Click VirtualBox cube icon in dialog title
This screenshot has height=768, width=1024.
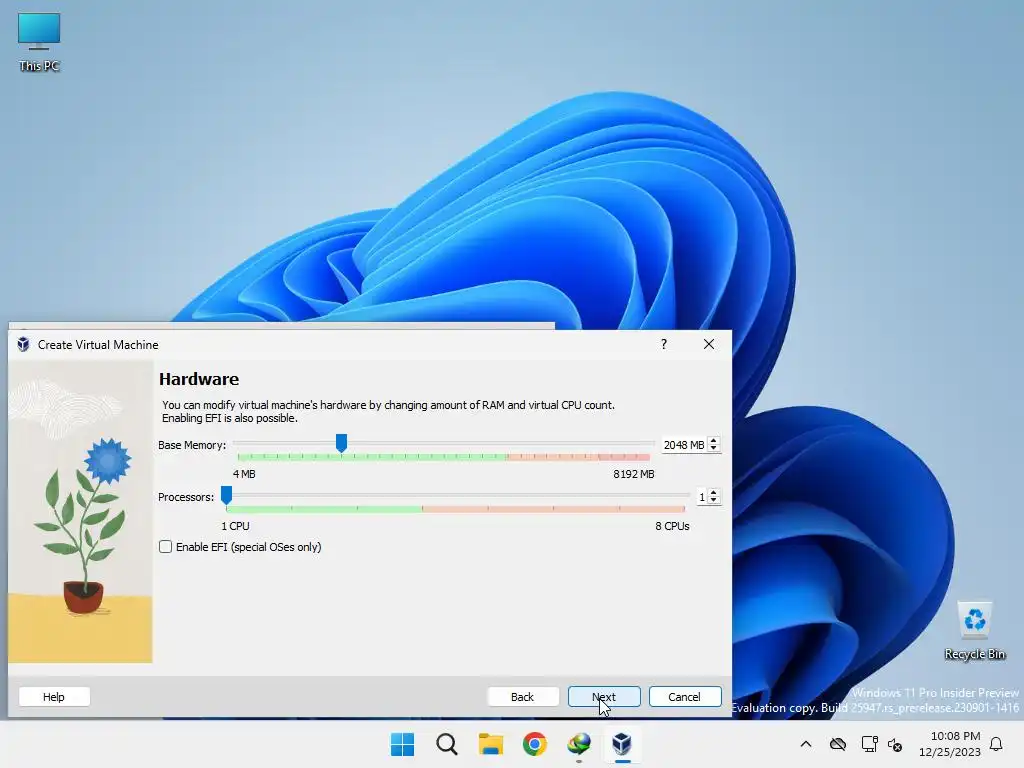(x=24, y=344)
